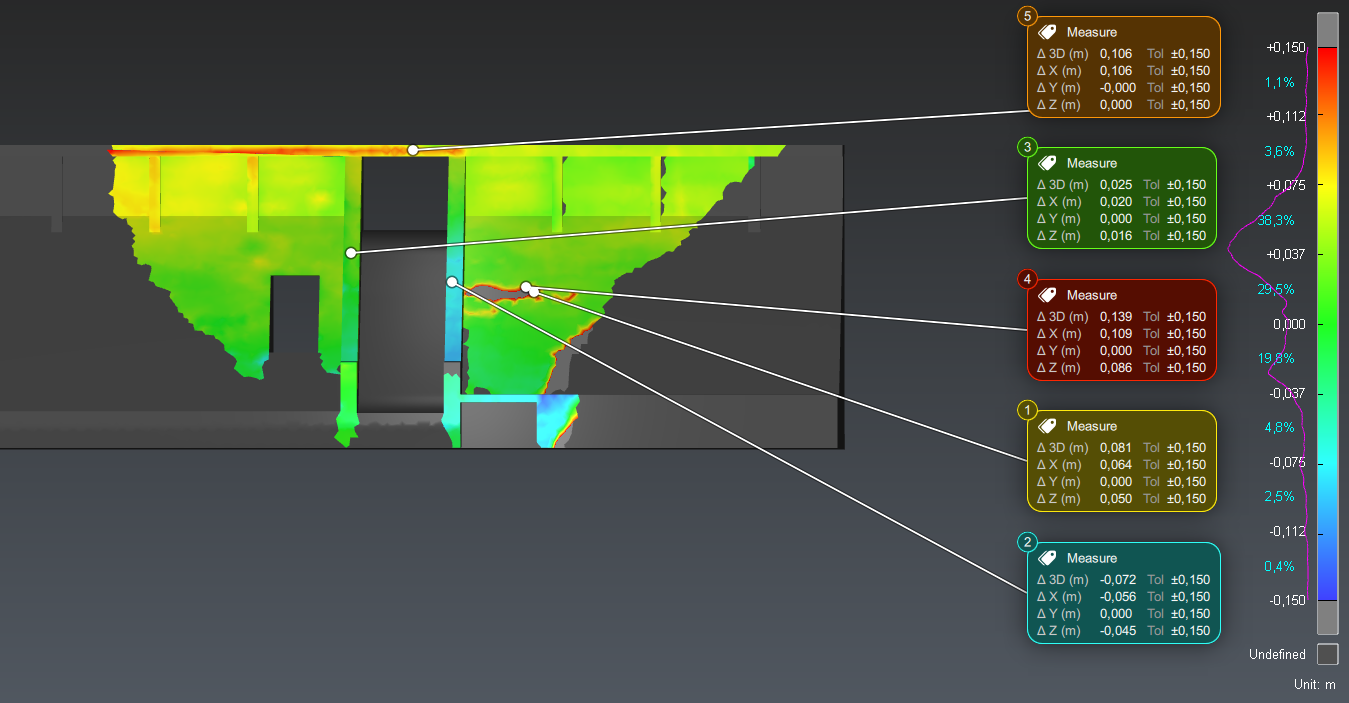
Task: Click the tag icon in Measure 5 label
Action: [1046, 32]
